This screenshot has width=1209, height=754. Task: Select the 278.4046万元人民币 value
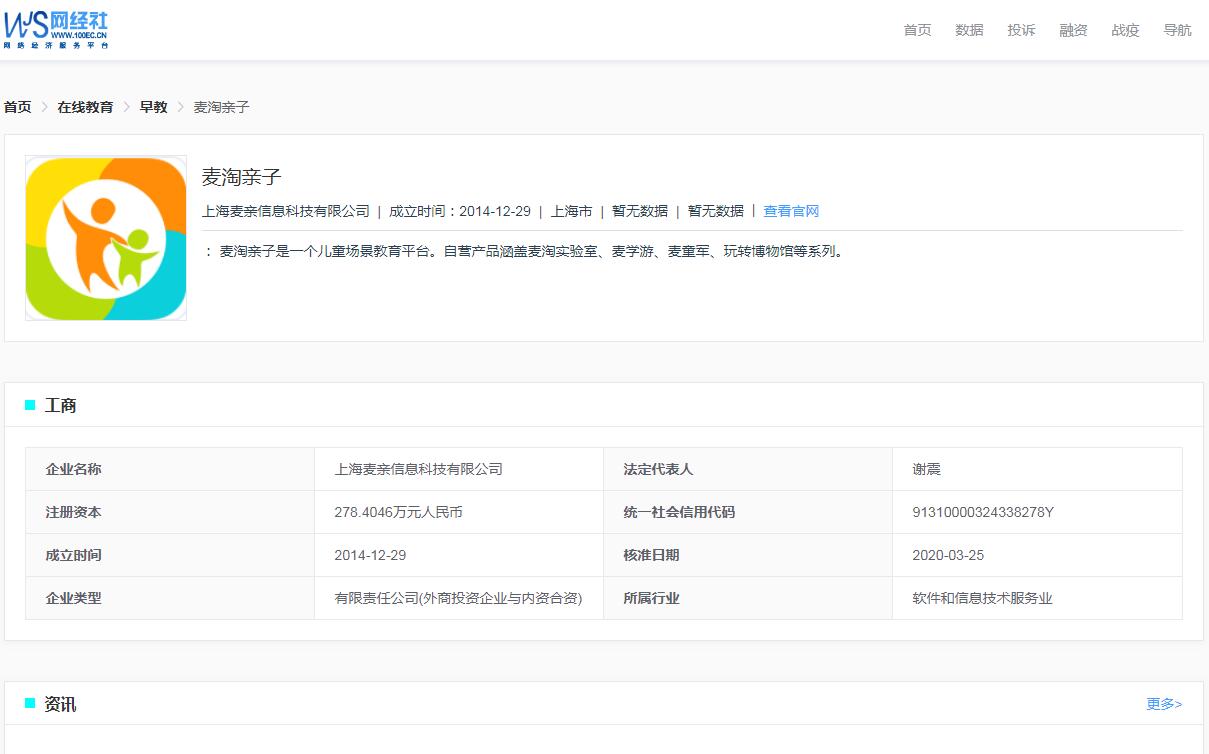[x=398, y=512]
